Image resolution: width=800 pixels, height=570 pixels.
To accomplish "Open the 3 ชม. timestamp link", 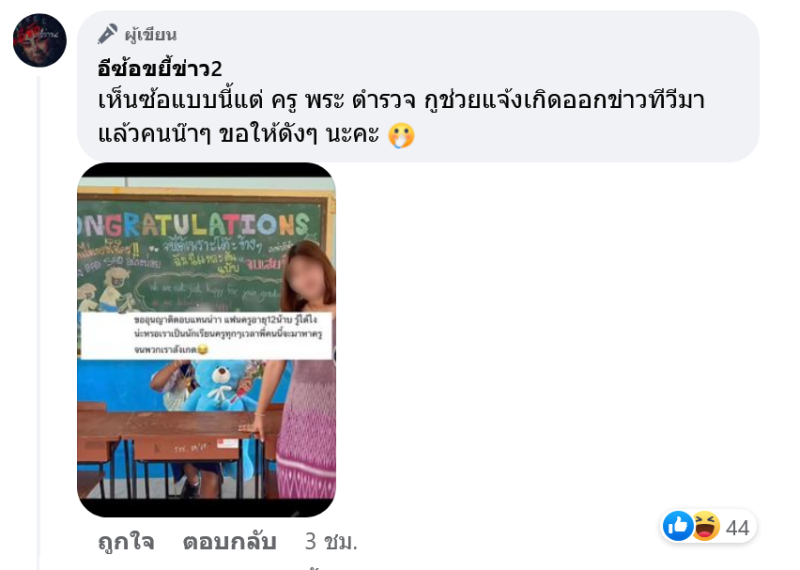I will [331, 542].
